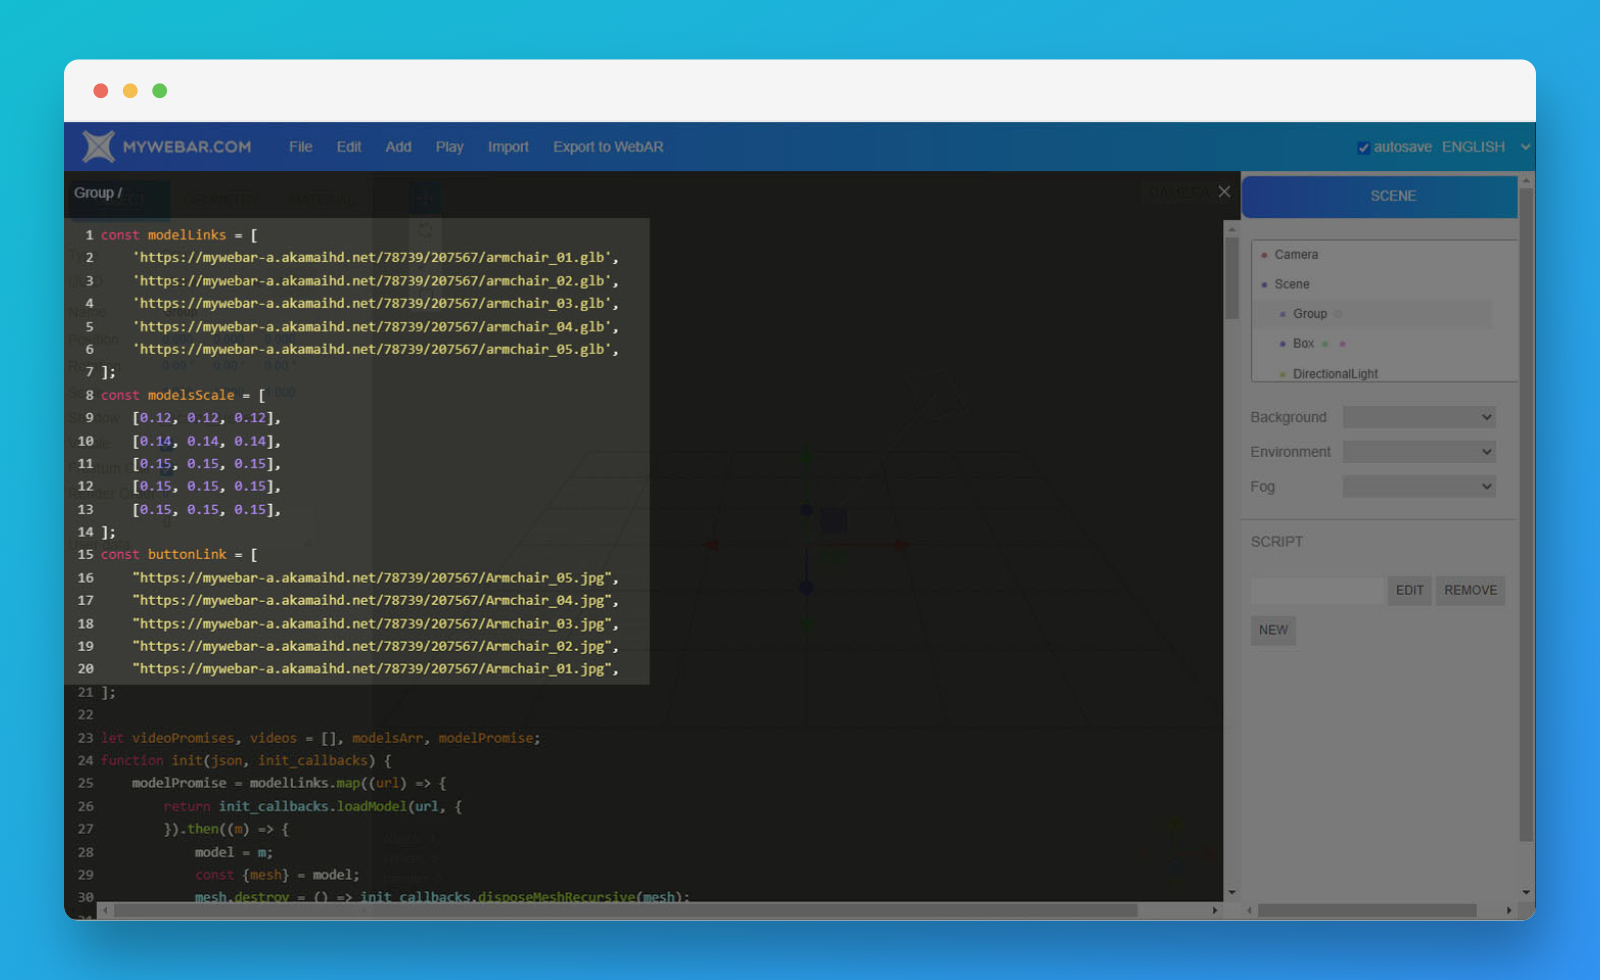Image resolution: width=1600 pixels, height=980 pixels.
Task: Click Export to WebAR
Action: [607, 146]
